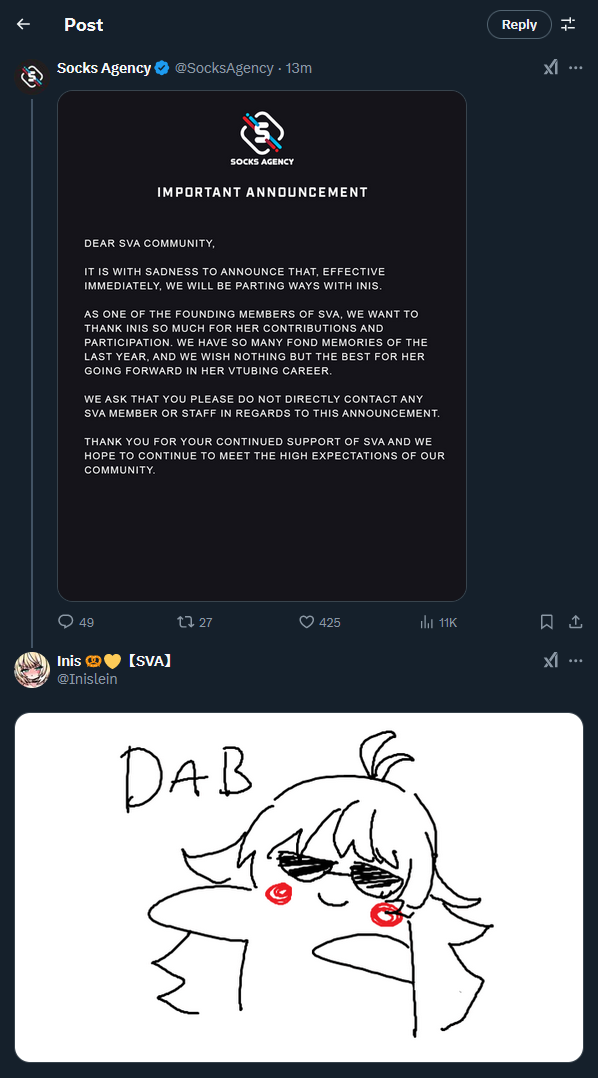Open more options on Inis post
The width and height of the screenshot is (598, 1078).
click(x=576, y=661)
